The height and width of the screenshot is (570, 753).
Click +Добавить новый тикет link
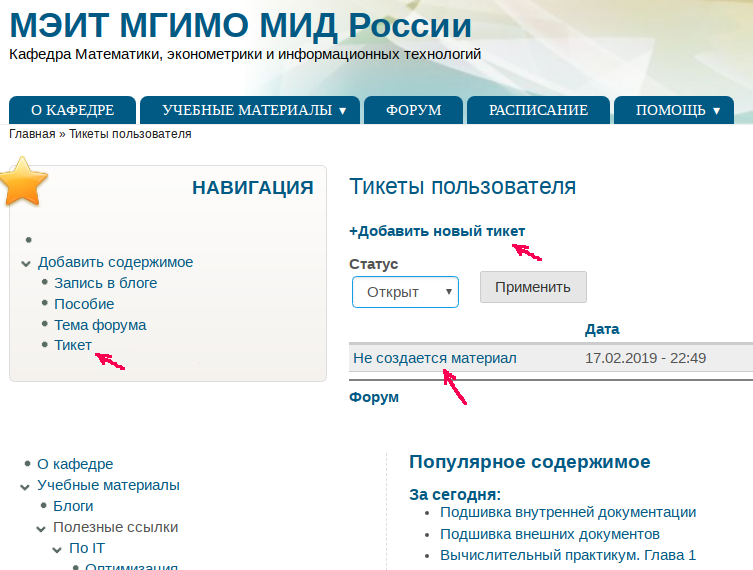(437, 231)
